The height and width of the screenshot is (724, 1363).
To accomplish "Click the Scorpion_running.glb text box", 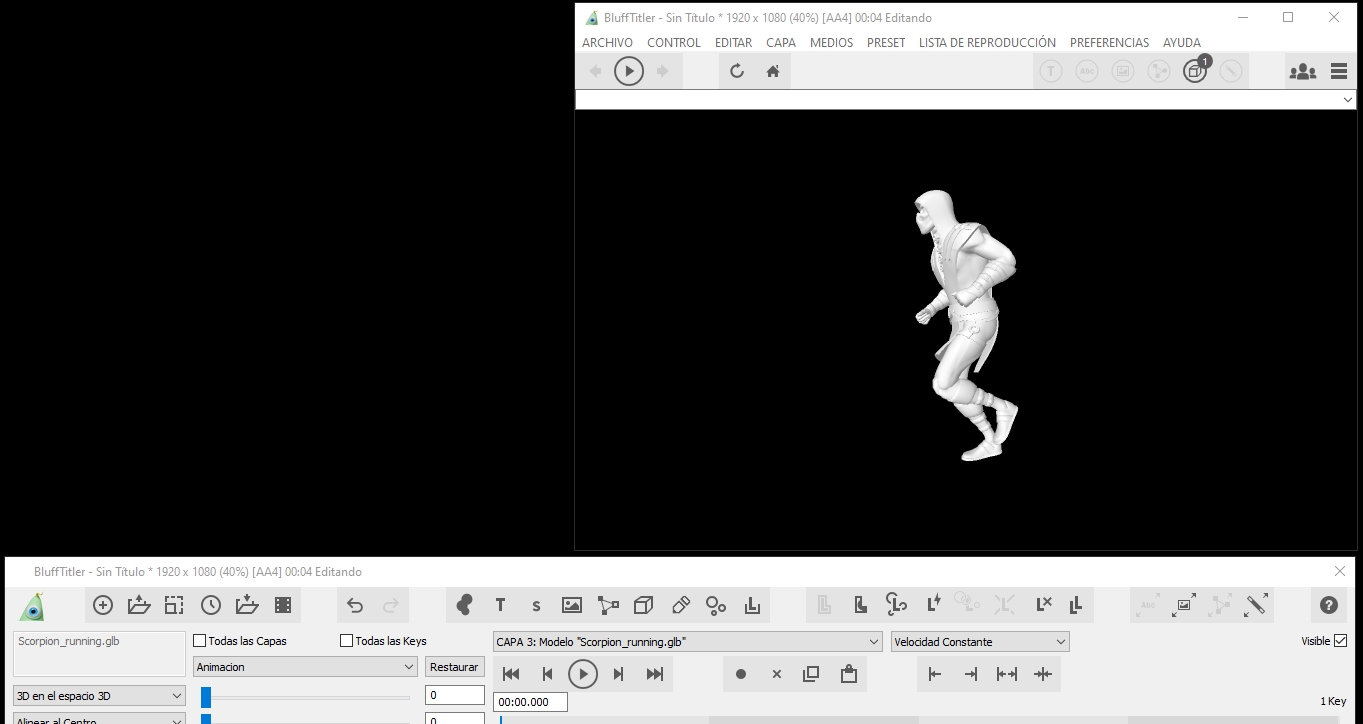I will 99,654.
